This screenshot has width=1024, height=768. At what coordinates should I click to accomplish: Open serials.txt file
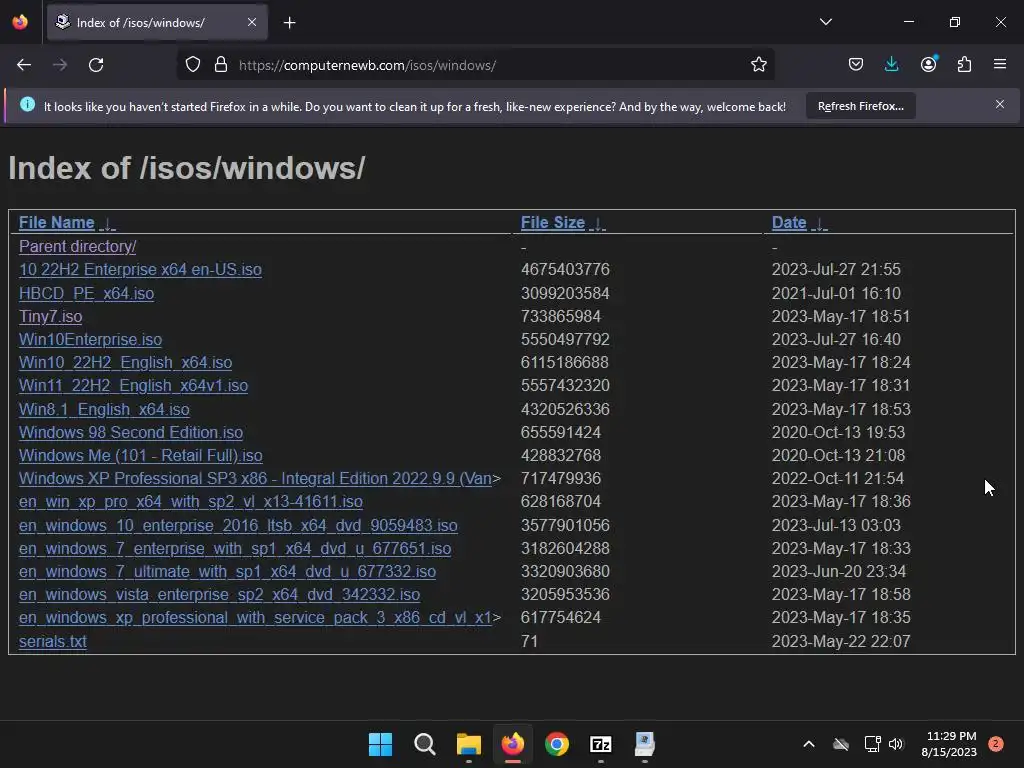point(53,641)
